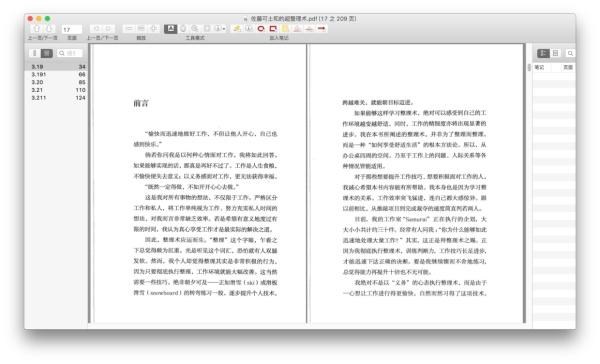This screenshot has height=364, width=600.
Task: Sort notes by the 笔记 column header
Action: pos(539,67)
